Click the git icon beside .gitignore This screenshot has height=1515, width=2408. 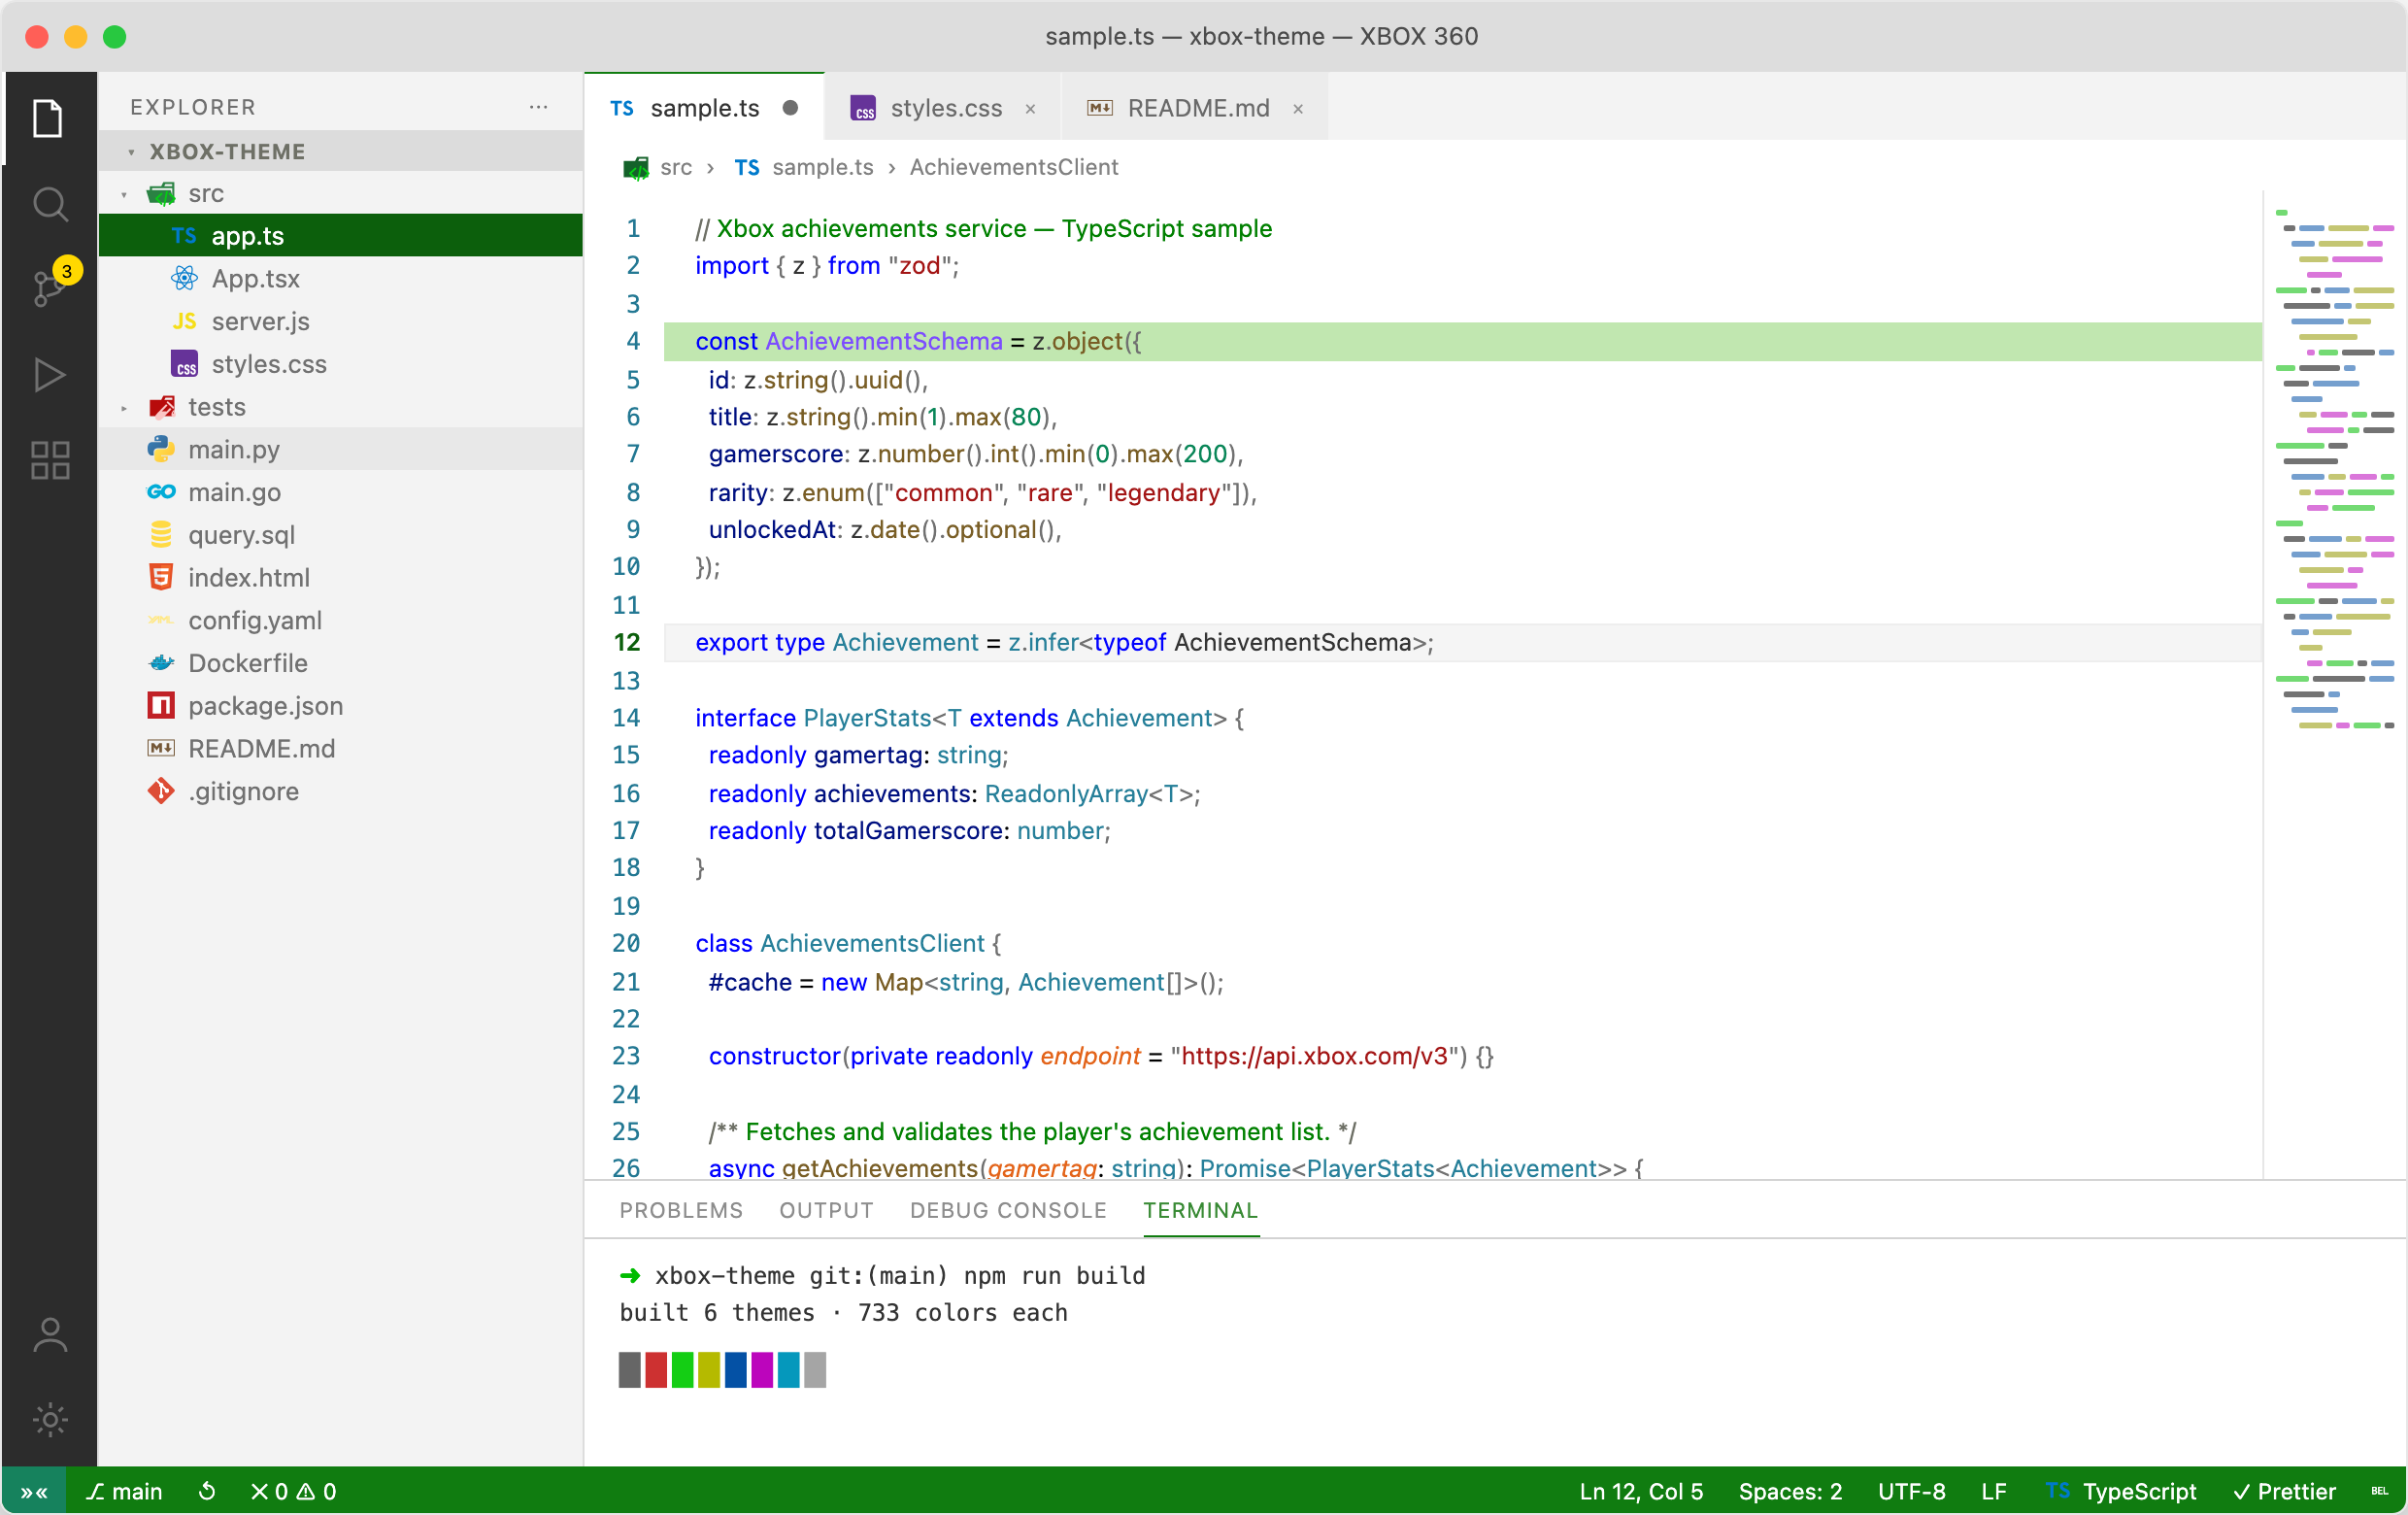click(x=161, y=790)
